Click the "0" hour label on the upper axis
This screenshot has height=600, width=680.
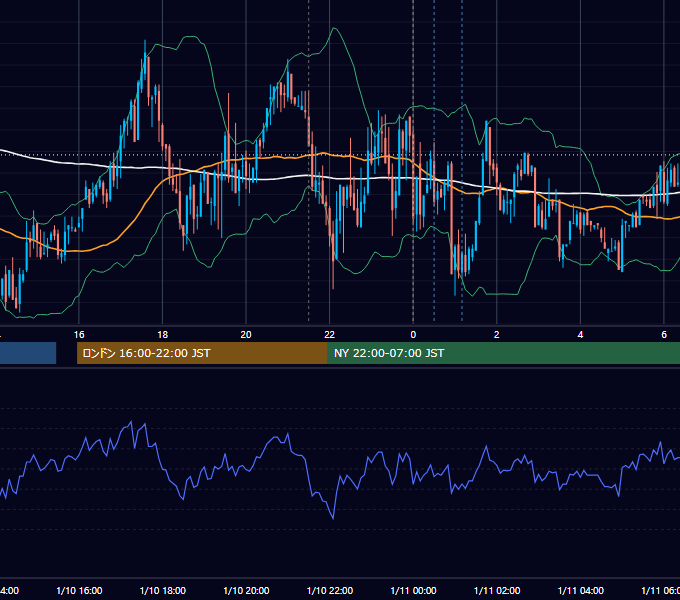pos(413,335)
